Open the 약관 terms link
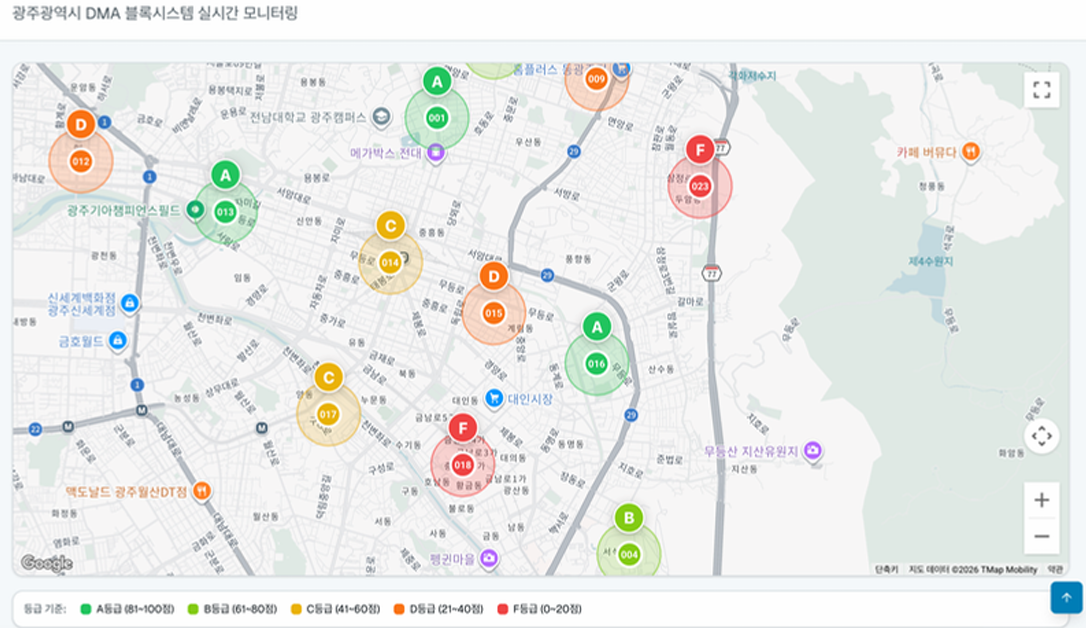The image size is (1086, 628). pyautogui.click(x=1054, y=569)
